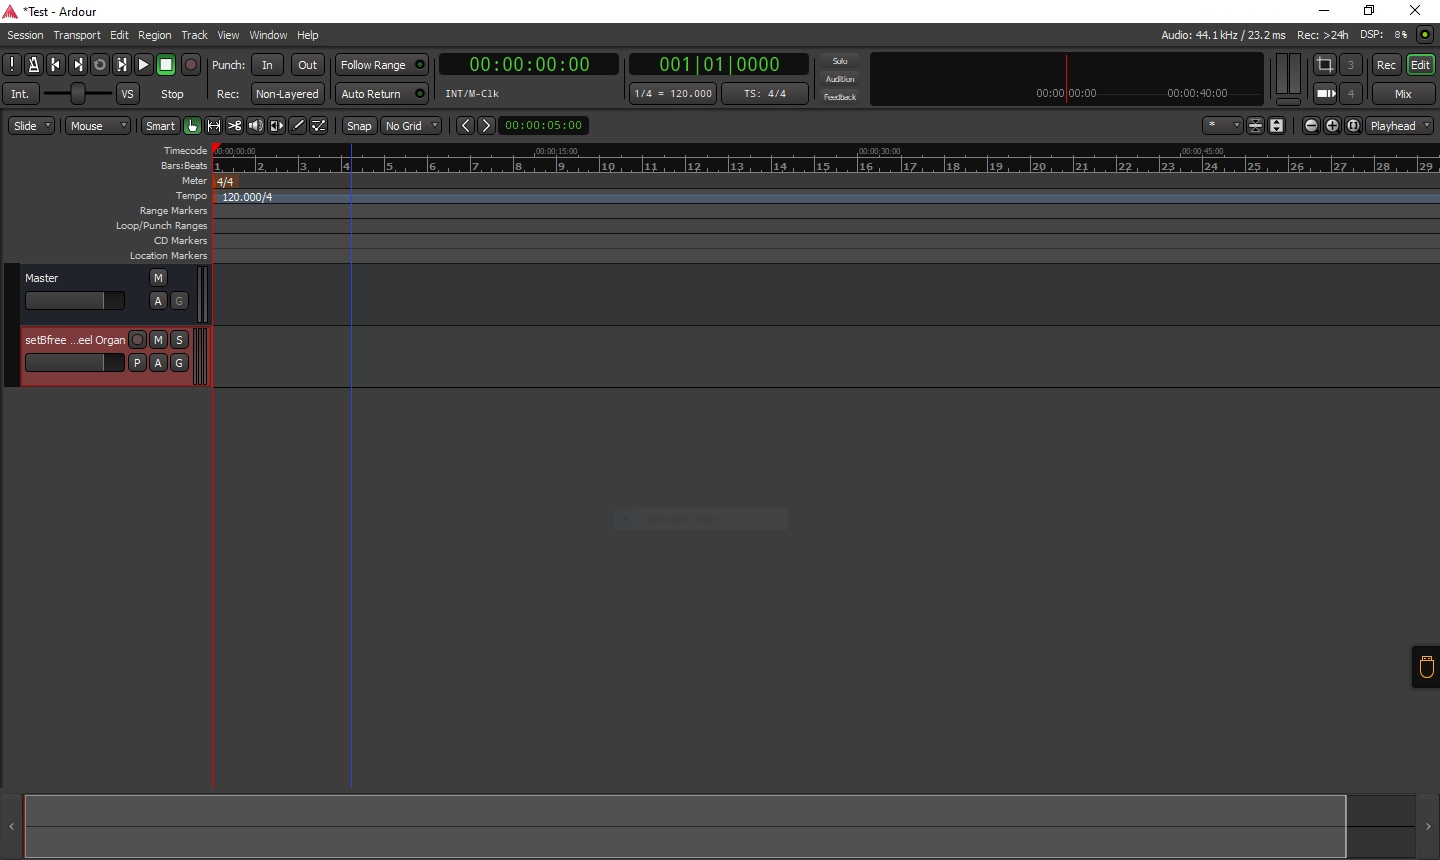
Task: Adjust the Master gain fader
Action: (75, 301)
